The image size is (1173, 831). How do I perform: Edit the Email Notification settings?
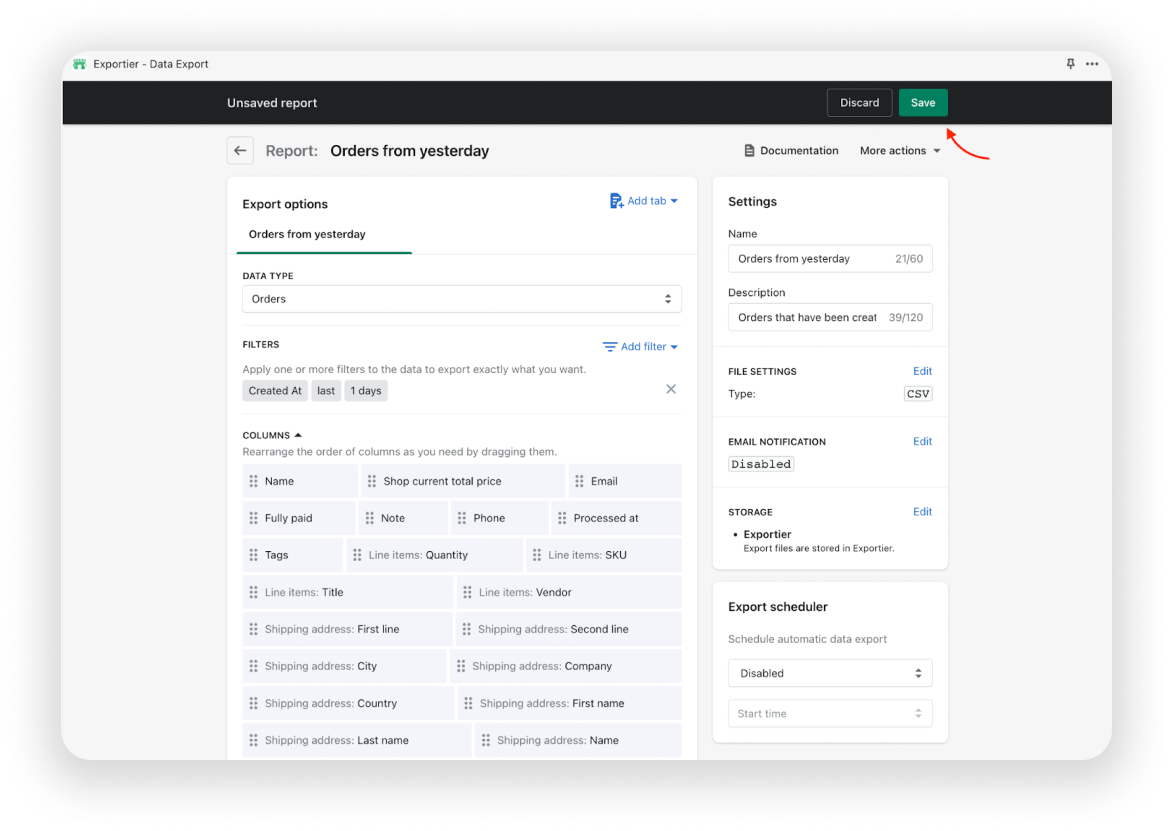(x=922, y=441)
